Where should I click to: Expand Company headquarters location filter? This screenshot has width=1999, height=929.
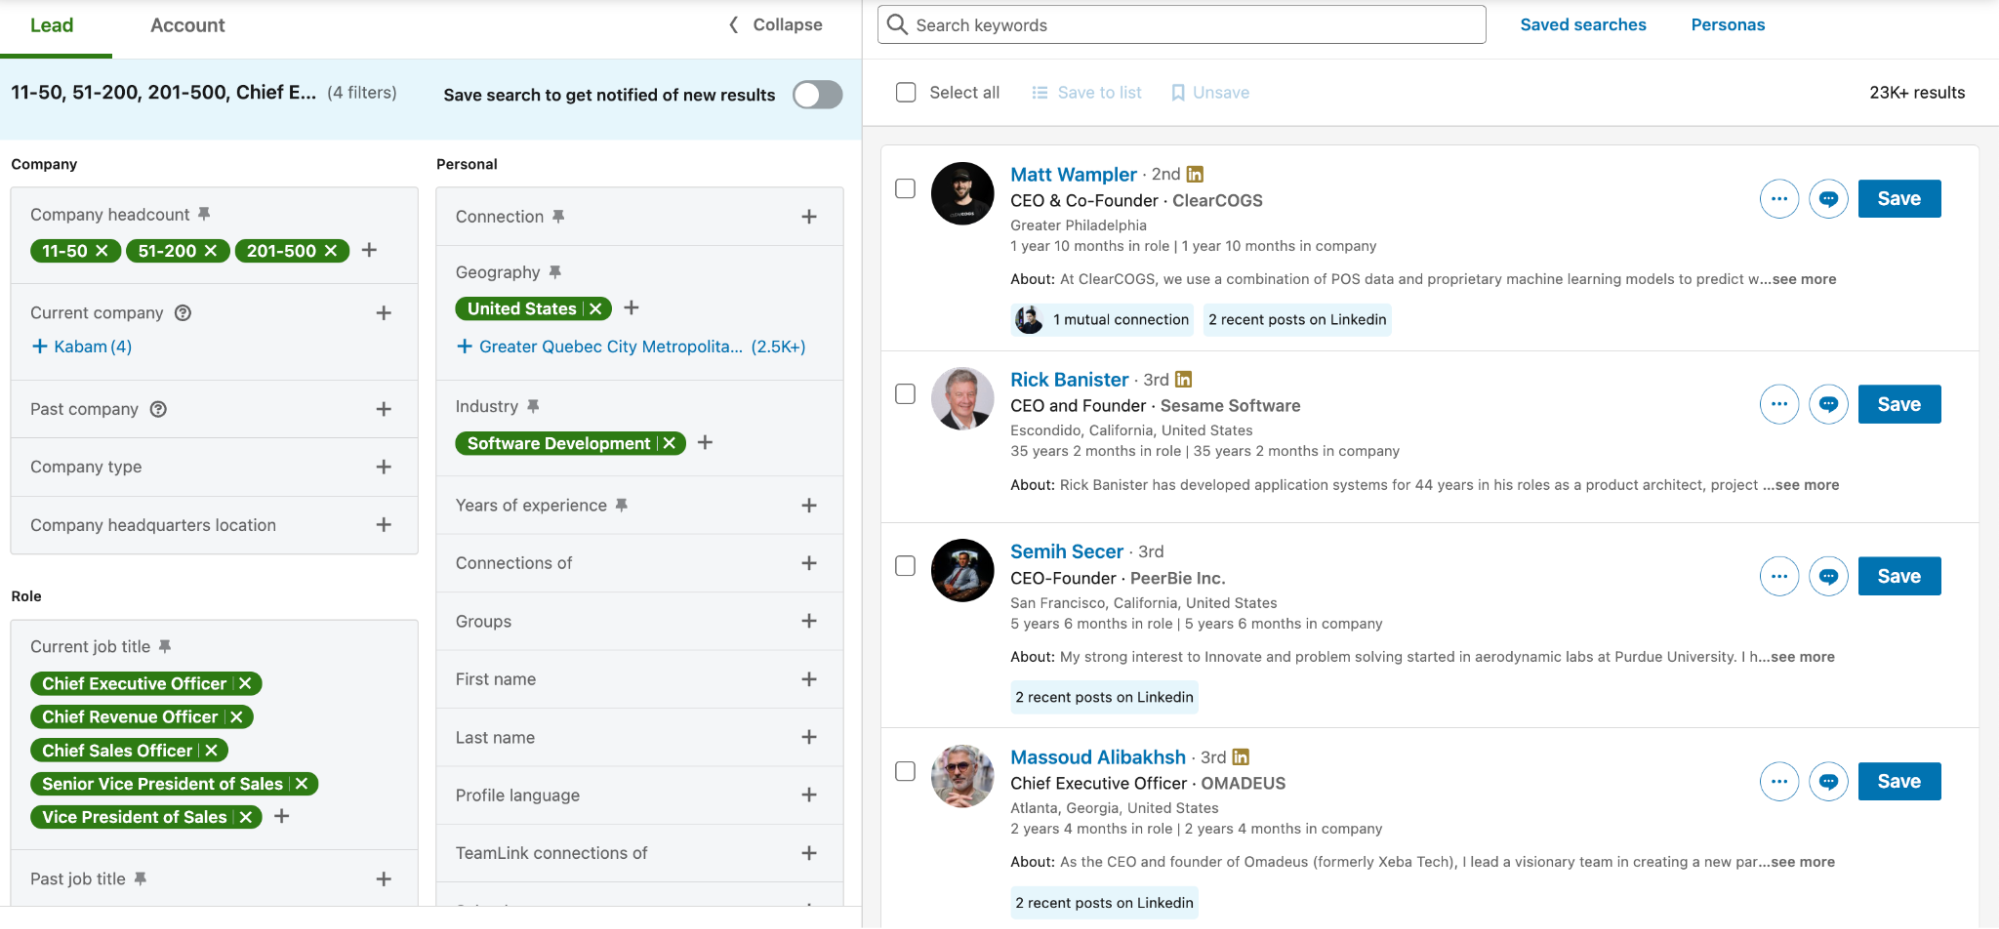pyautogui.click(x=383, y=525)
